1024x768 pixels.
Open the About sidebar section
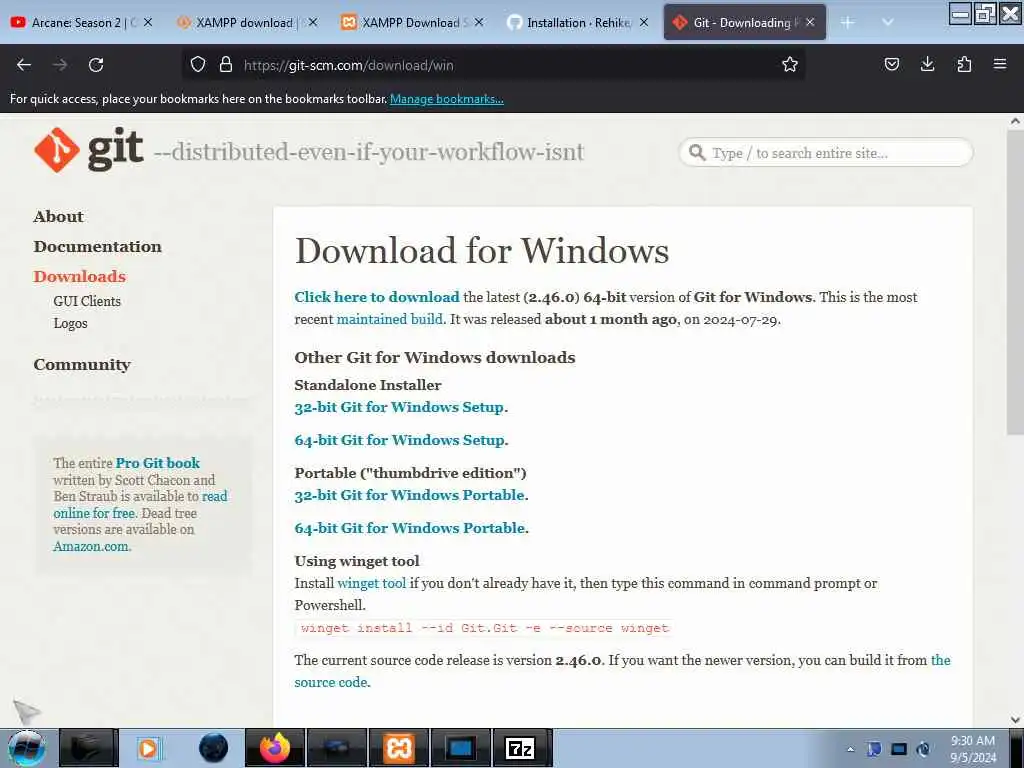59,217
